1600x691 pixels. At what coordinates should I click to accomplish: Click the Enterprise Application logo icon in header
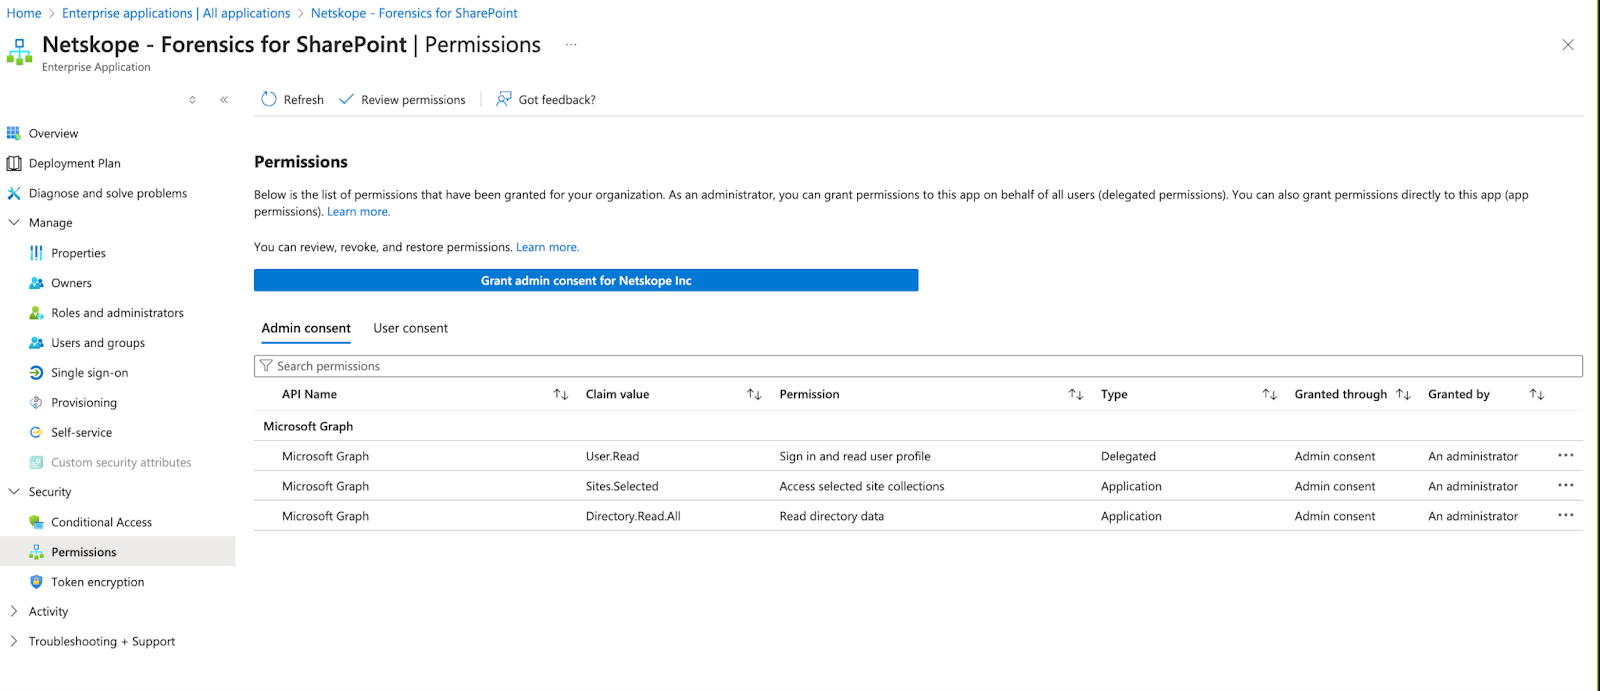coord(19,52)
